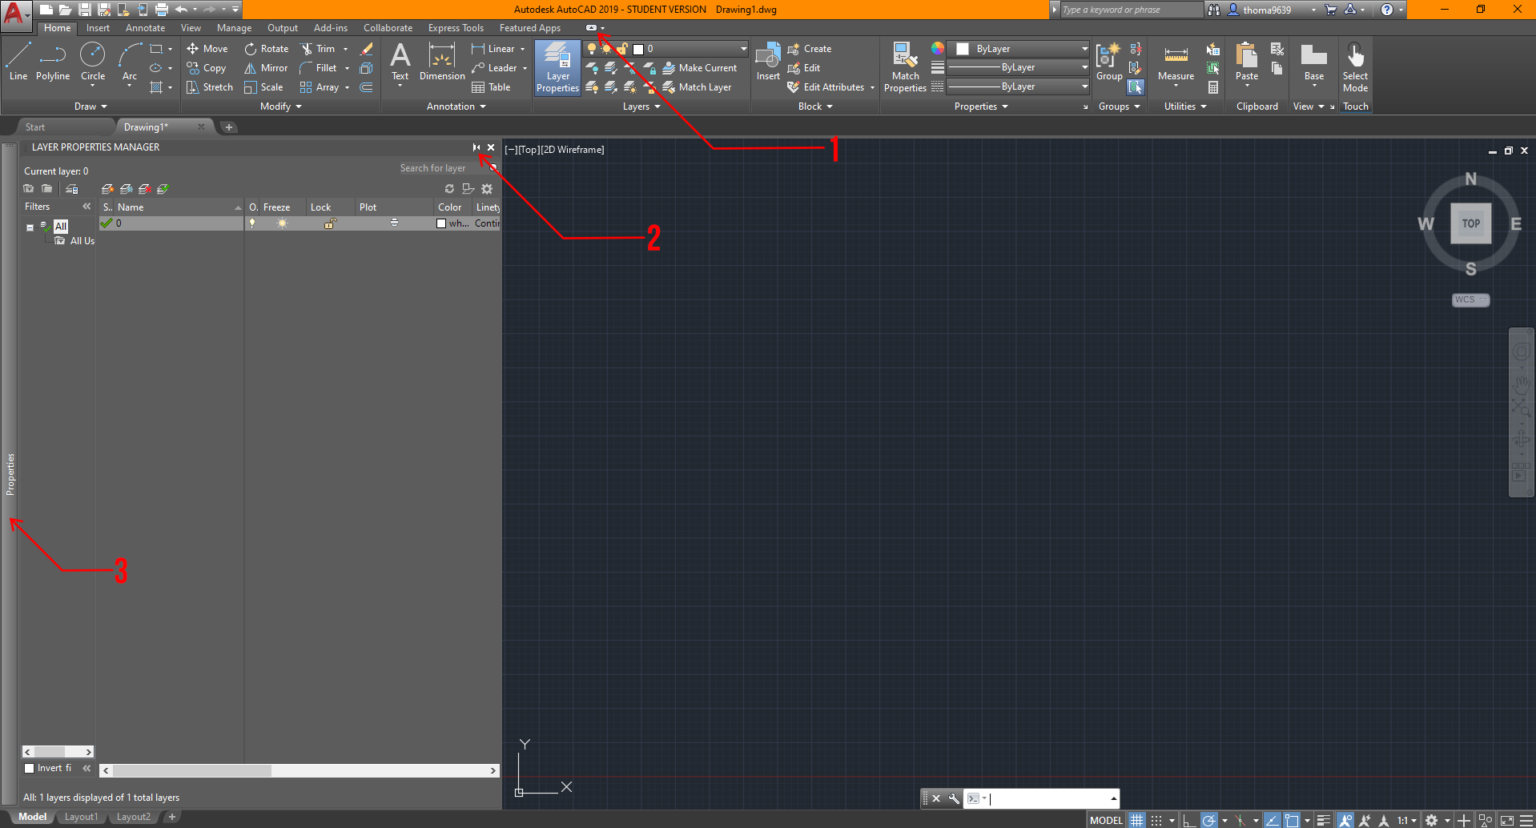This screenshot has height=828, width=1536.
Task: Freeze layer 0 by clicking its sun icon
Action: click(x=282, y=221)
